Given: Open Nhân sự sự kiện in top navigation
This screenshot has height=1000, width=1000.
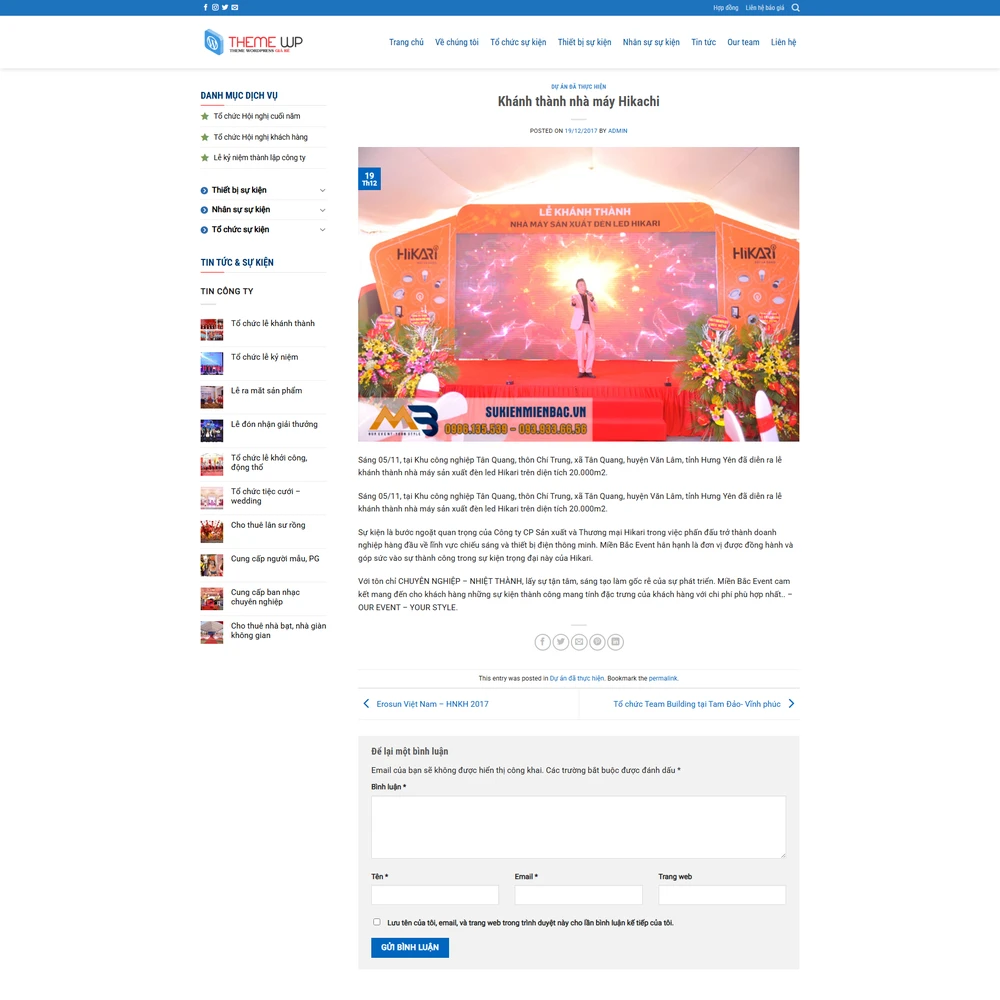Looking at the screenshot, I should (x=651, y=42).
